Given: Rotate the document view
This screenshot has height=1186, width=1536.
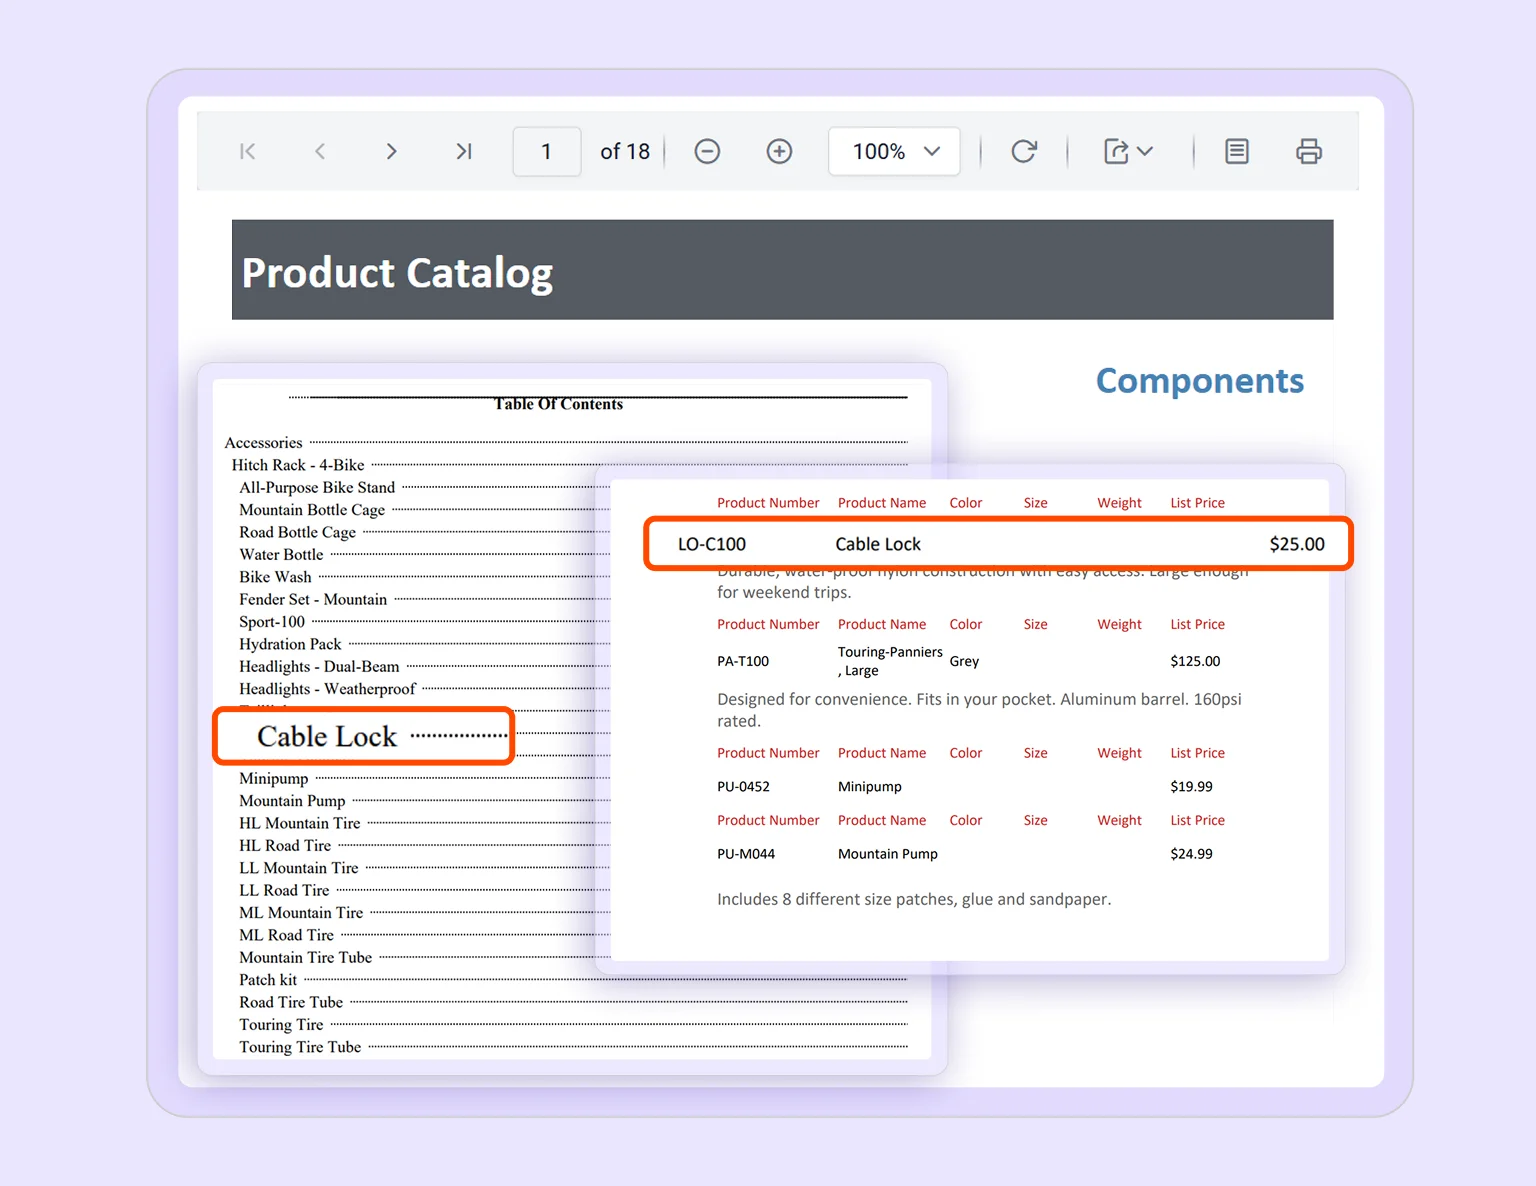Looking at the screenshot, I should coord(1023,151).
